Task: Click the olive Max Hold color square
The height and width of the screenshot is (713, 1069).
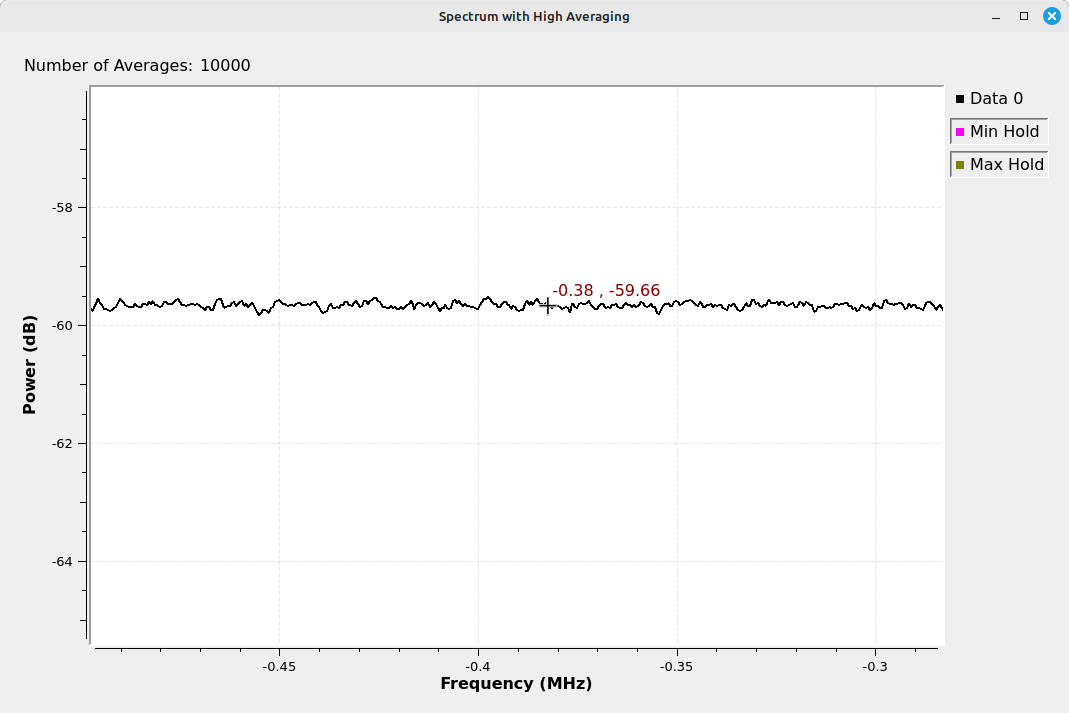Action: click(960, 165)
